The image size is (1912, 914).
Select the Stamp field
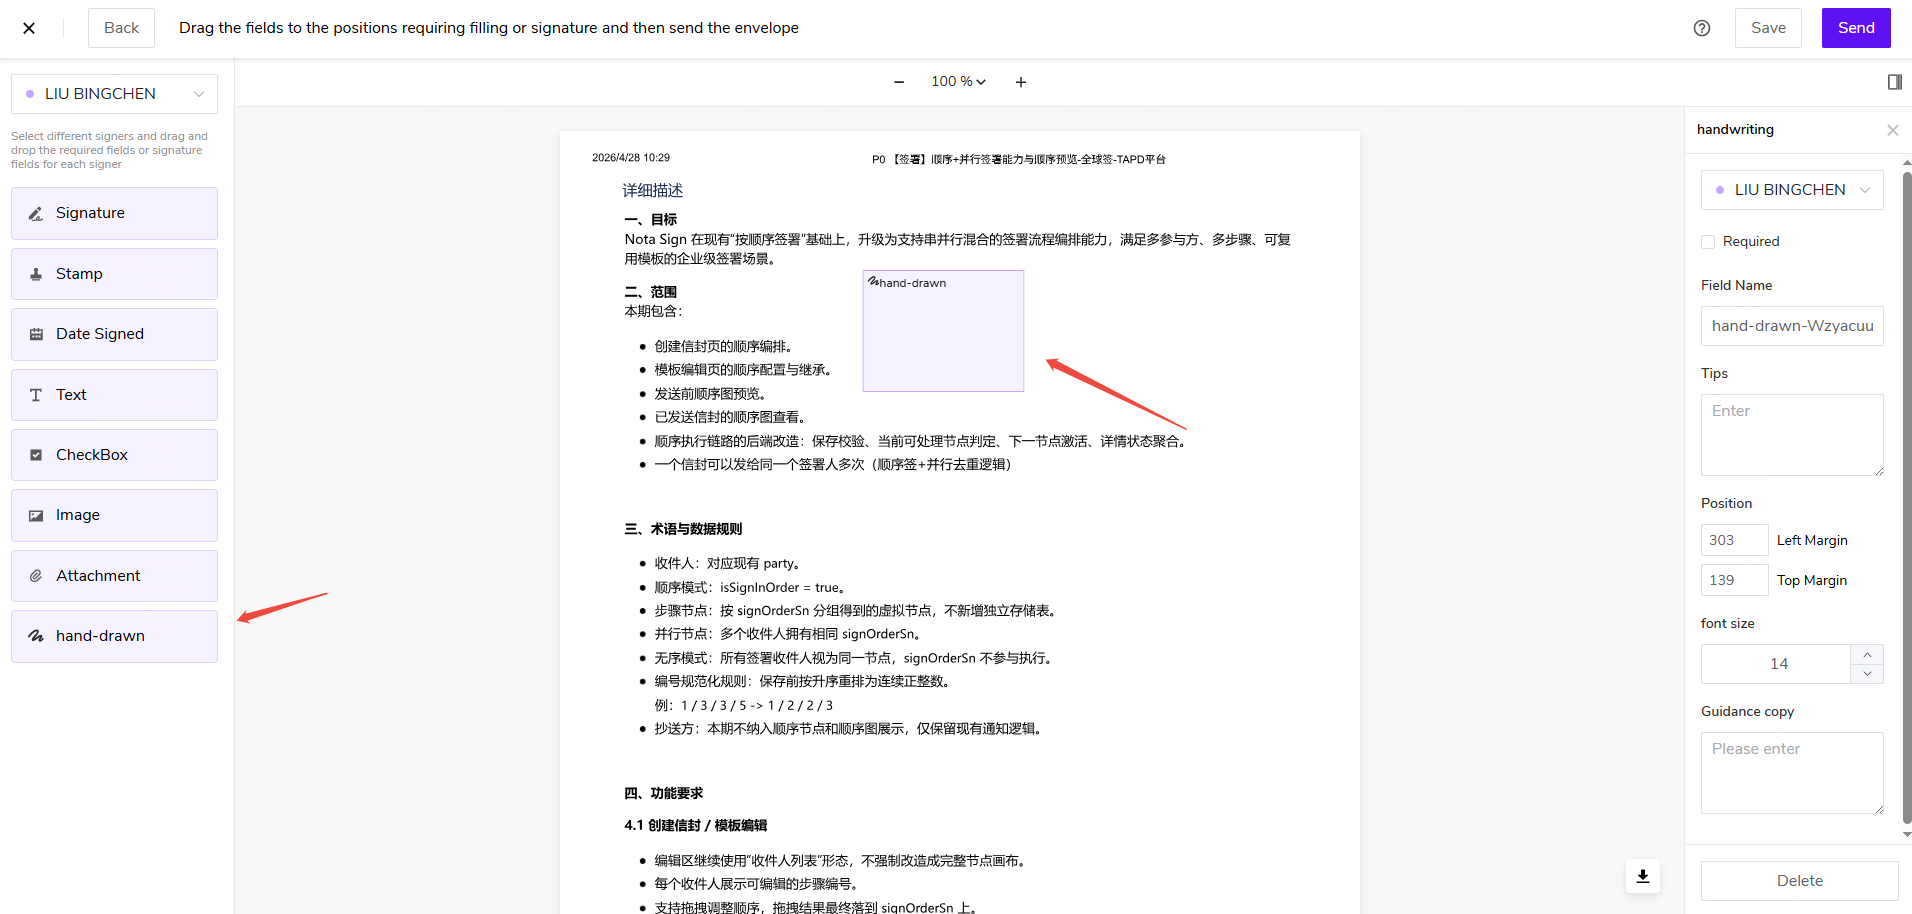[x=114, y=274]
